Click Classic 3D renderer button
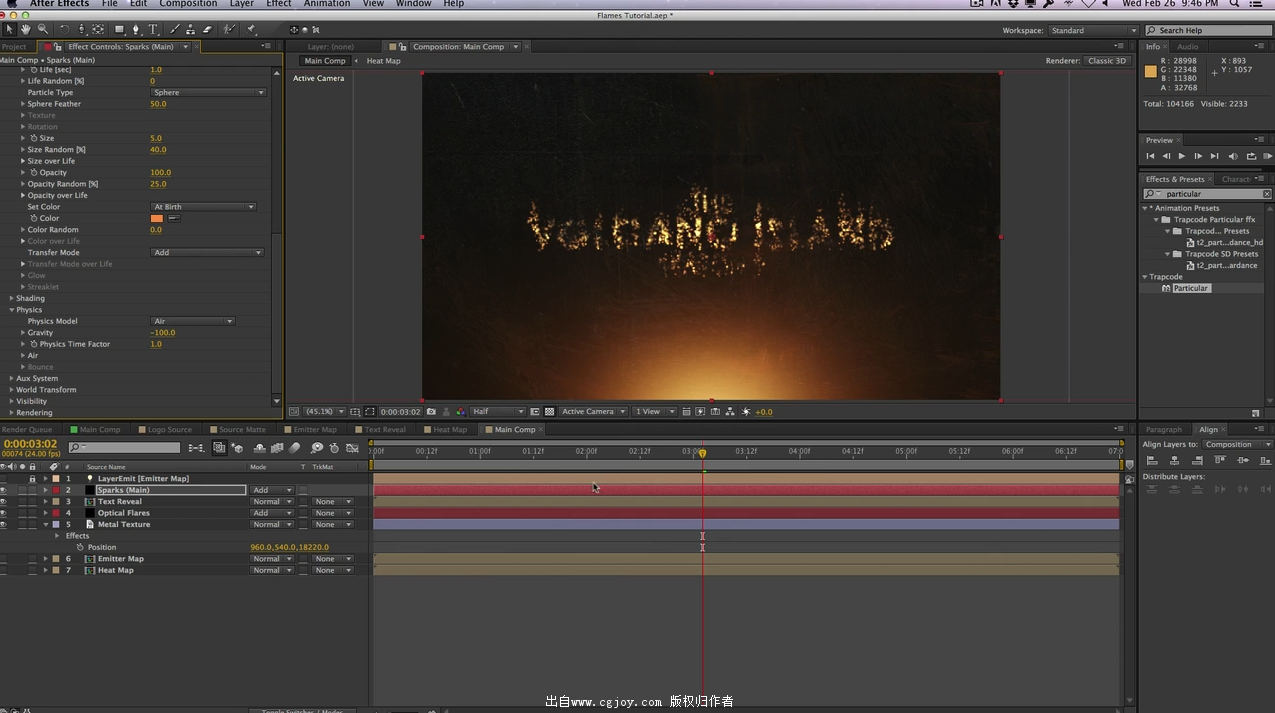This screenshot has height=713, width=1275. pyautogui.click(x=1107, y=61)
